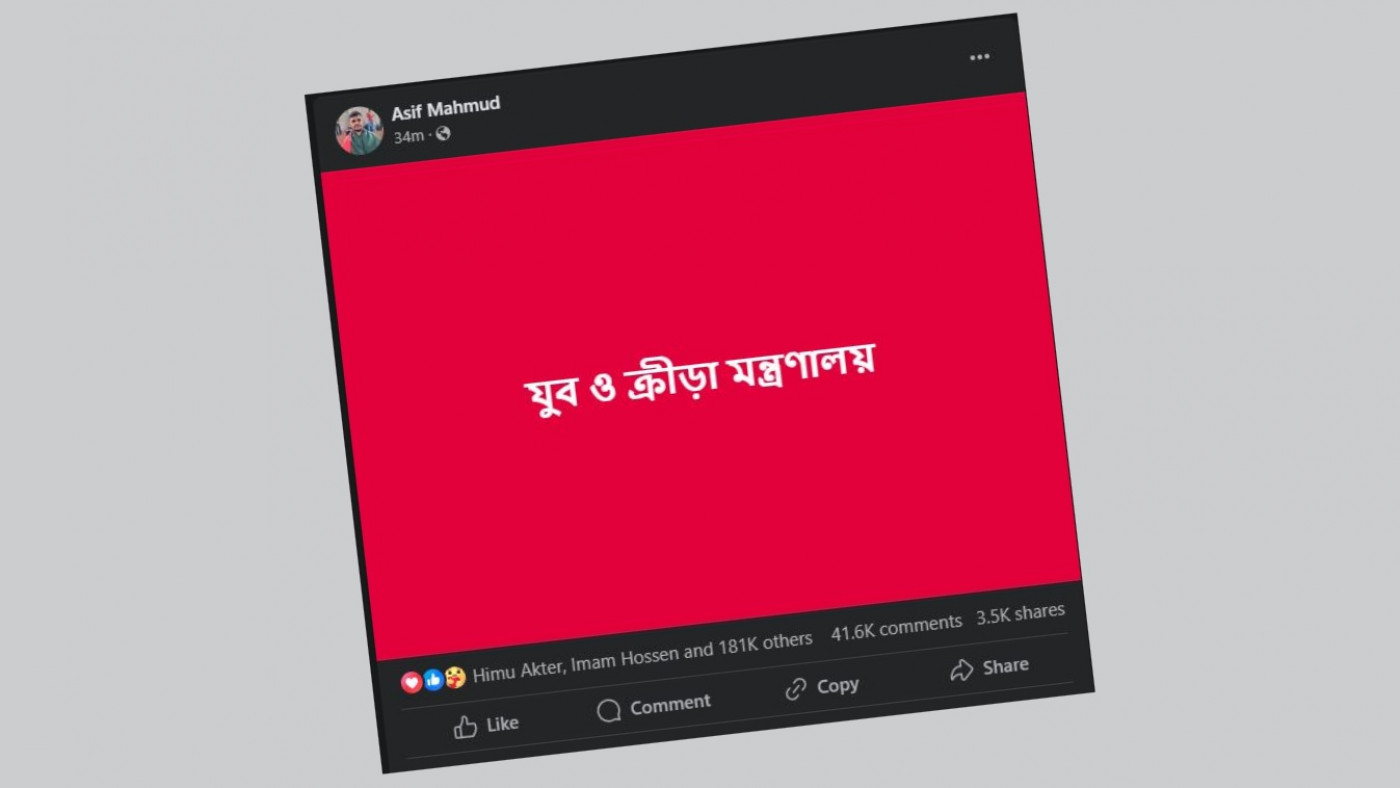Click the Share arrow icon
1400x788 pixels.
tap(962, 670)
